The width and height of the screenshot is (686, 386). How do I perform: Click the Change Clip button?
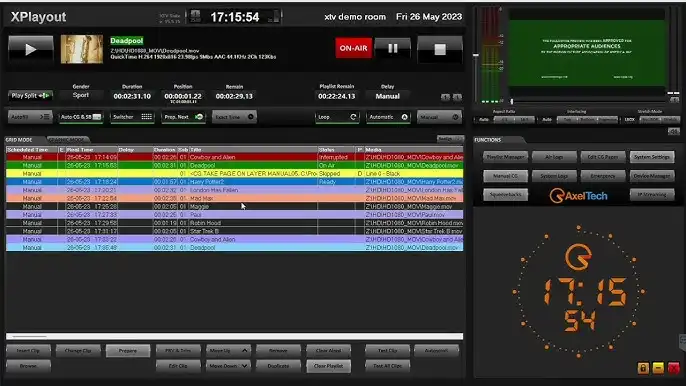click(x=78, y=351)
